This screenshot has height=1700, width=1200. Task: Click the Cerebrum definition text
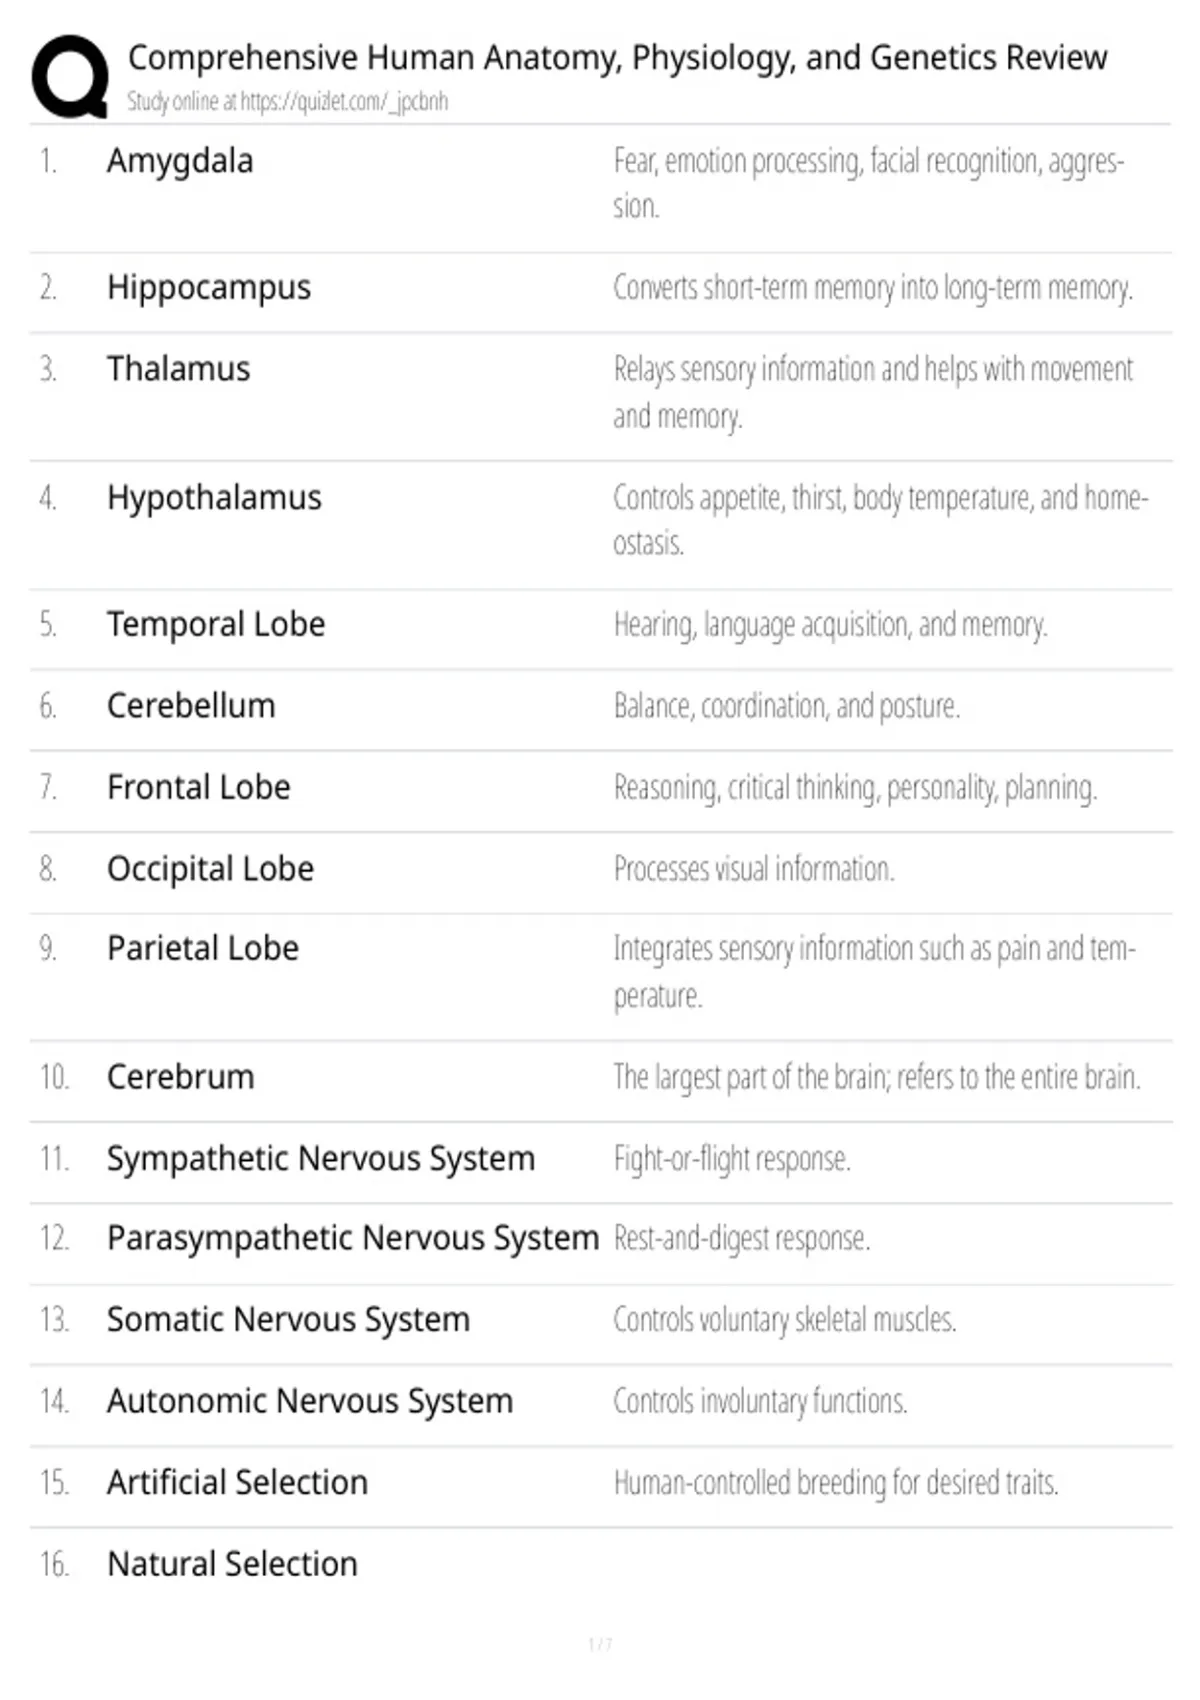pyautogui.click(x=877, y=1077)
